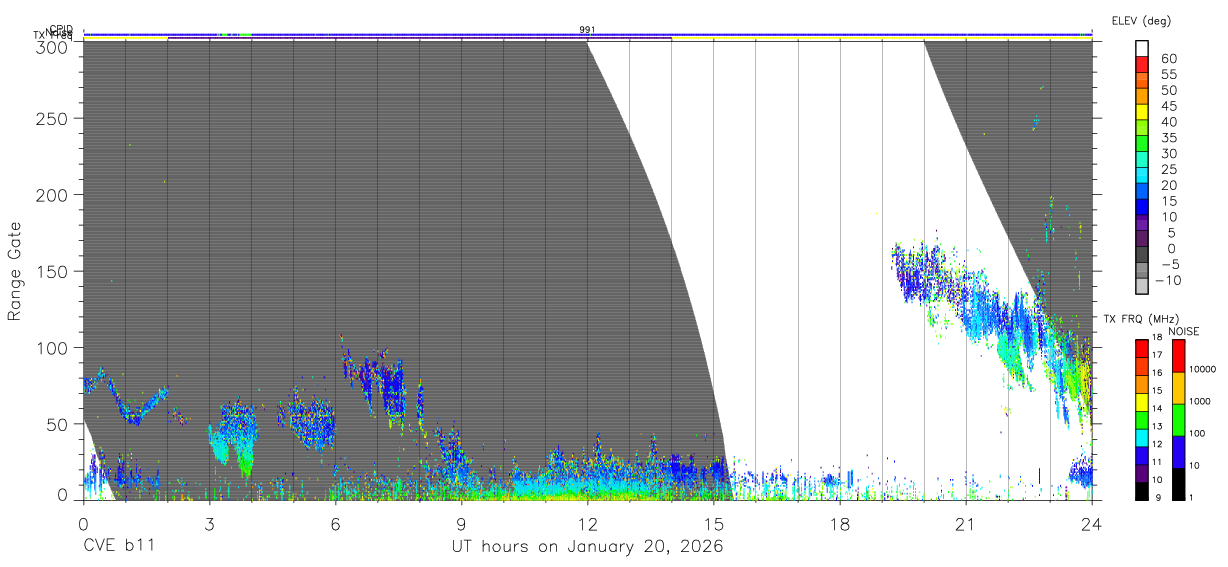Click the '30' label on ELEV scale
This screenshot has height=567, width=1228.
pyautogui.click(x=1168, y=153)
